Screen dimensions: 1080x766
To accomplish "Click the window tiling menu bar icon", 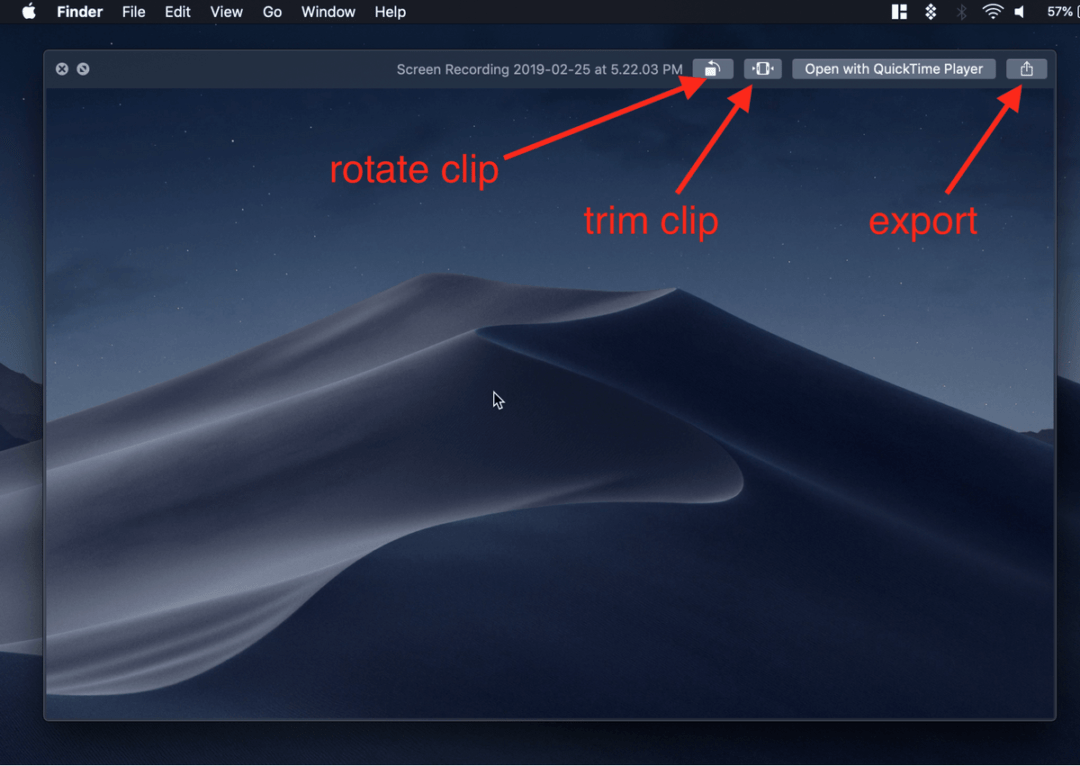I will tap(898, 12).
